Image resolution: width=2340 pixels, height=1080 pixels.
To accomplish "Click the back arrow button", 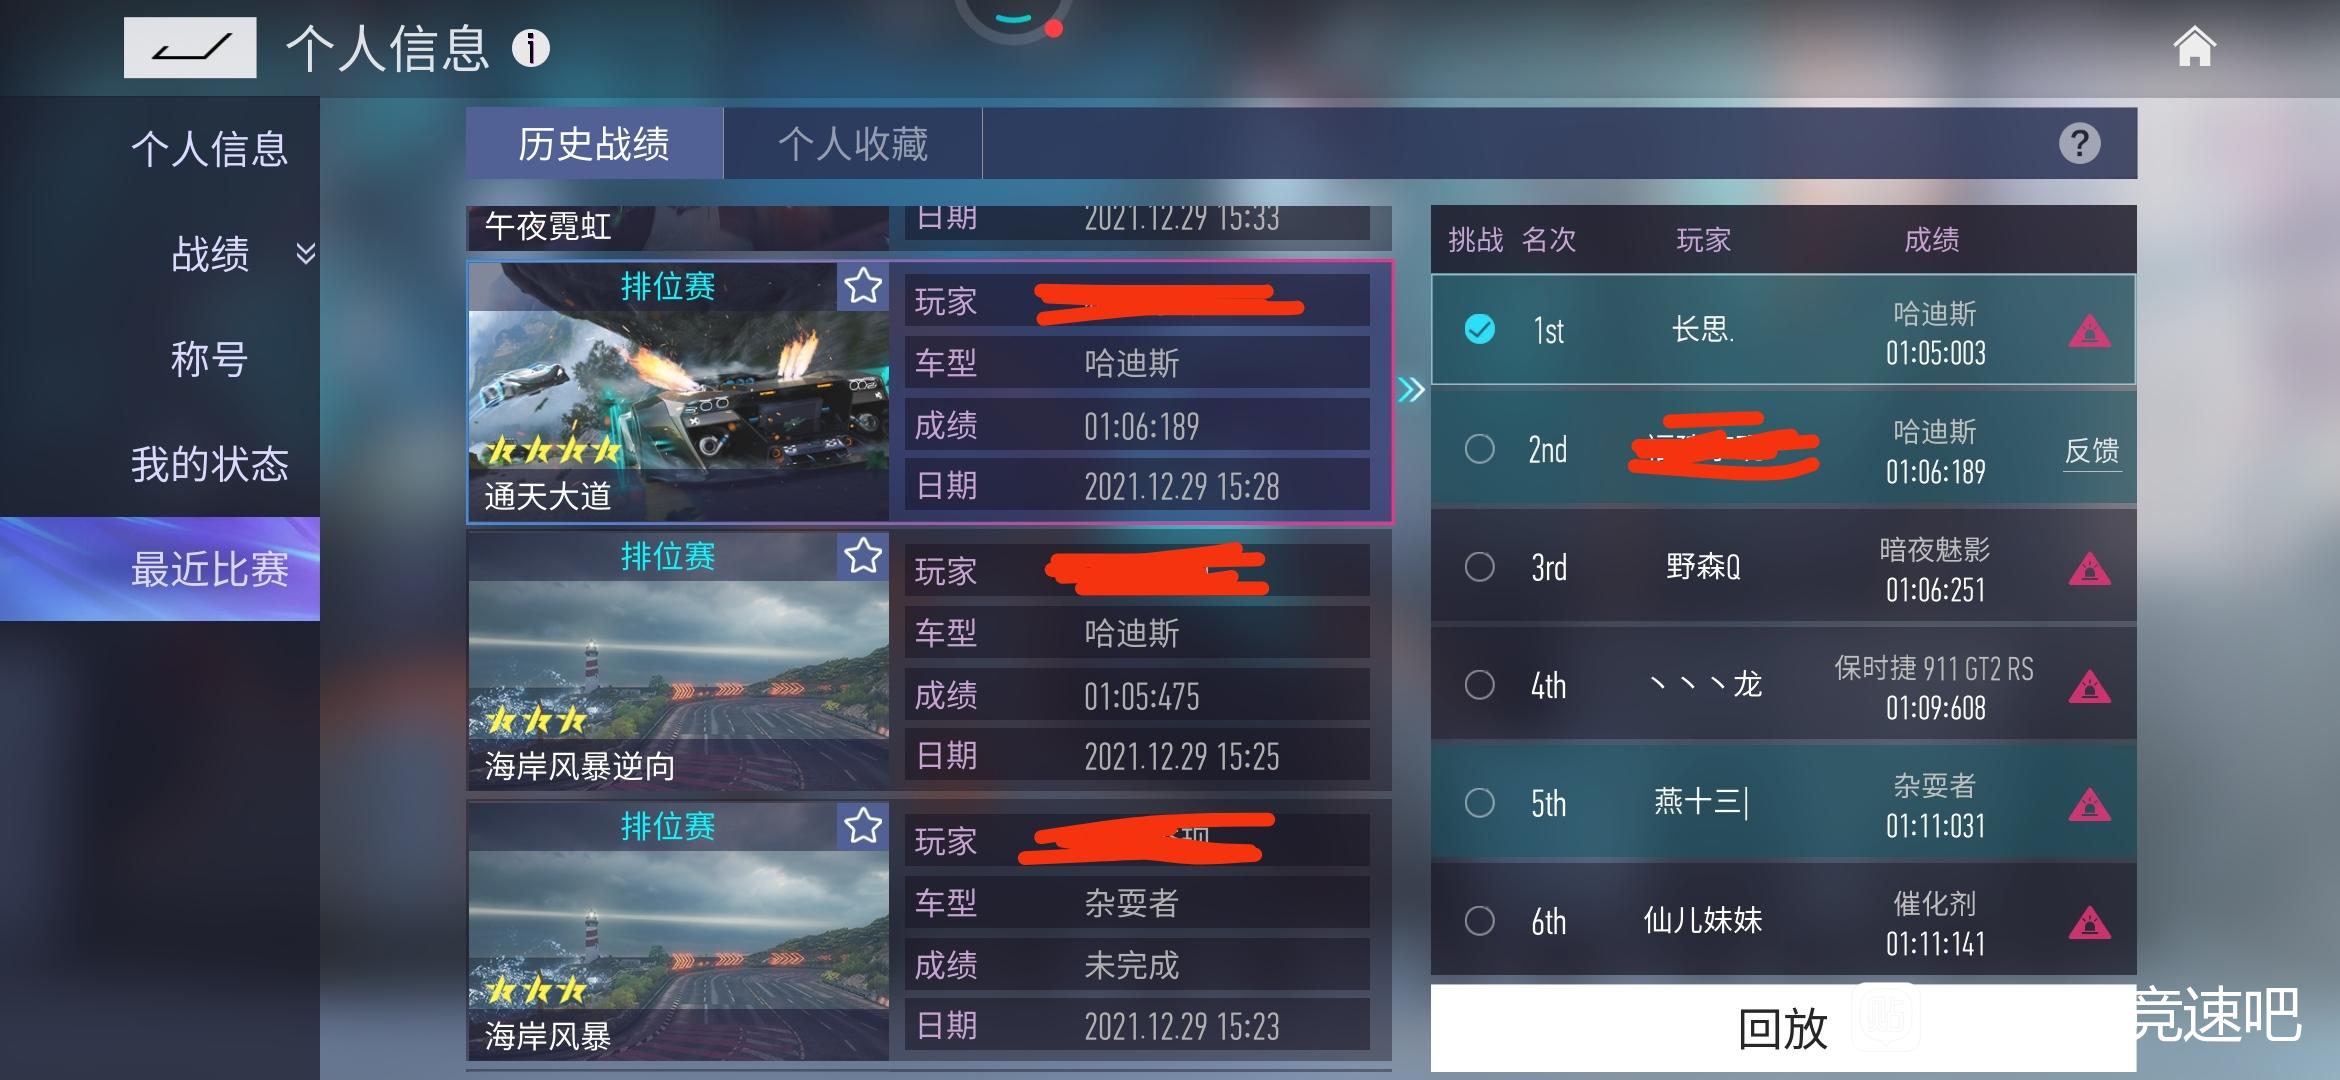I will point(190,47).
